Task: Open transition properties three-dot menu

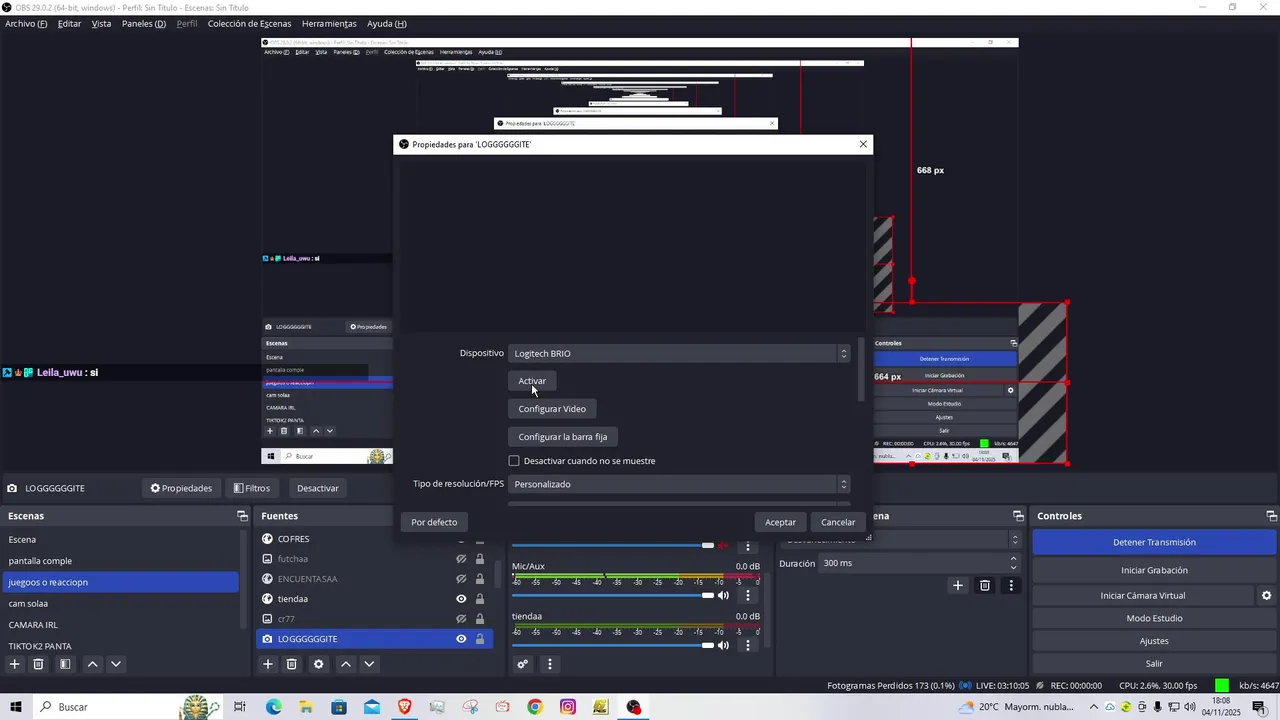Action: click(1011, 585)
